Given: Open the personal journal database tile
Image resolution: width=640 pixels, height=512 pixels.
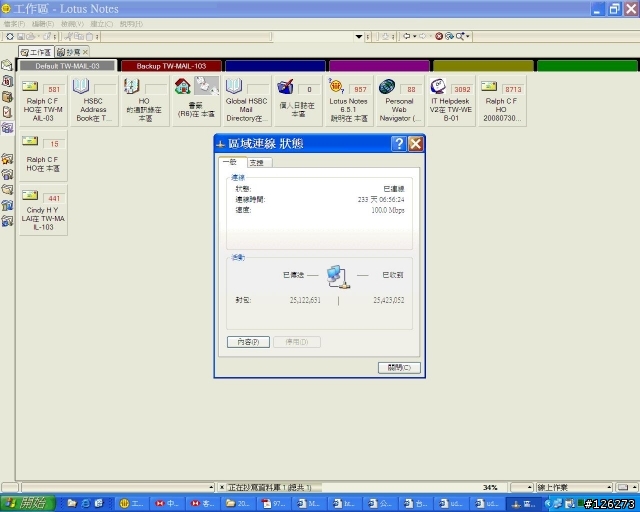Looking at the screenshot, I should tap(298, 101).
